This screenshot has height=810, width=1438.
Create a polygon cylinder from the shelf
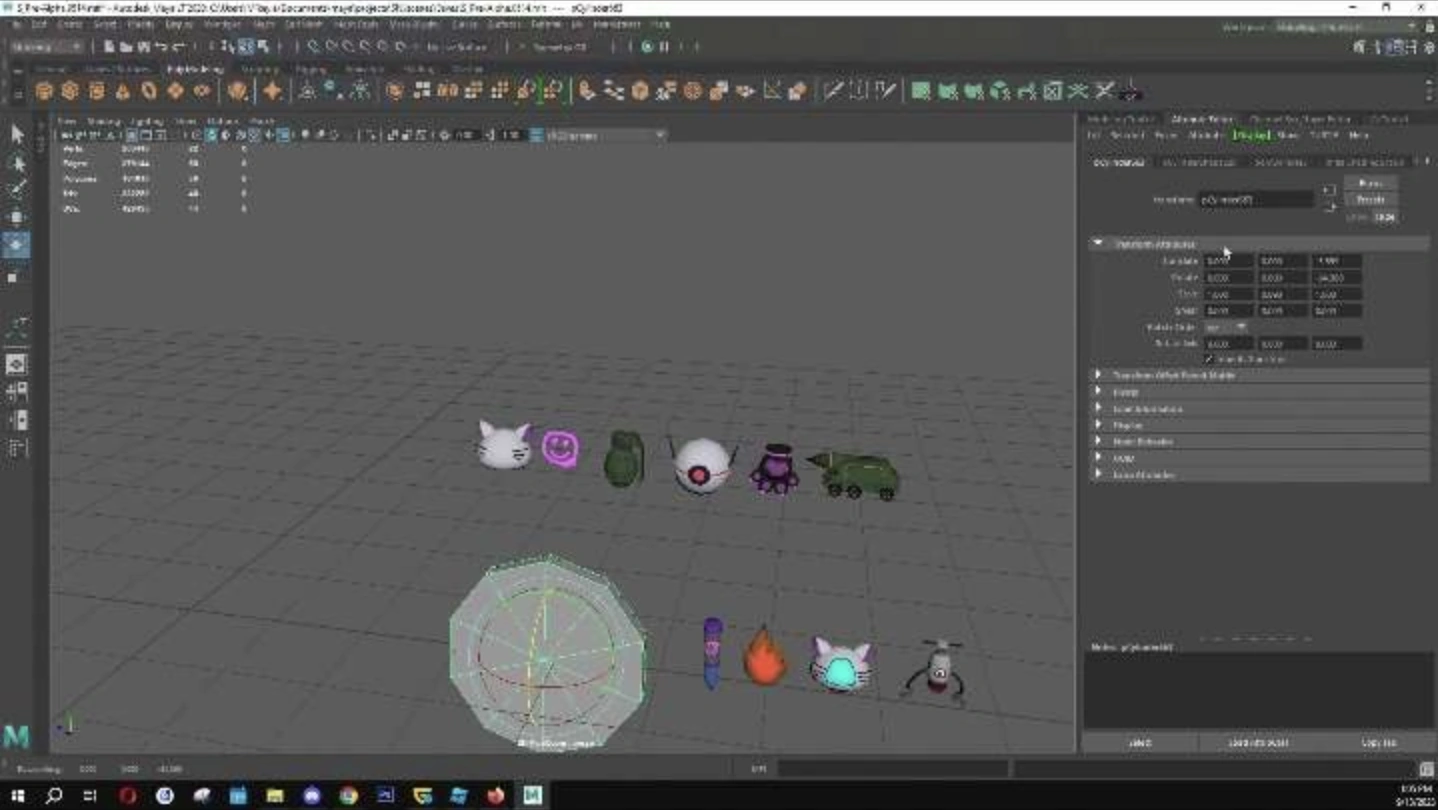coord(96,91)
